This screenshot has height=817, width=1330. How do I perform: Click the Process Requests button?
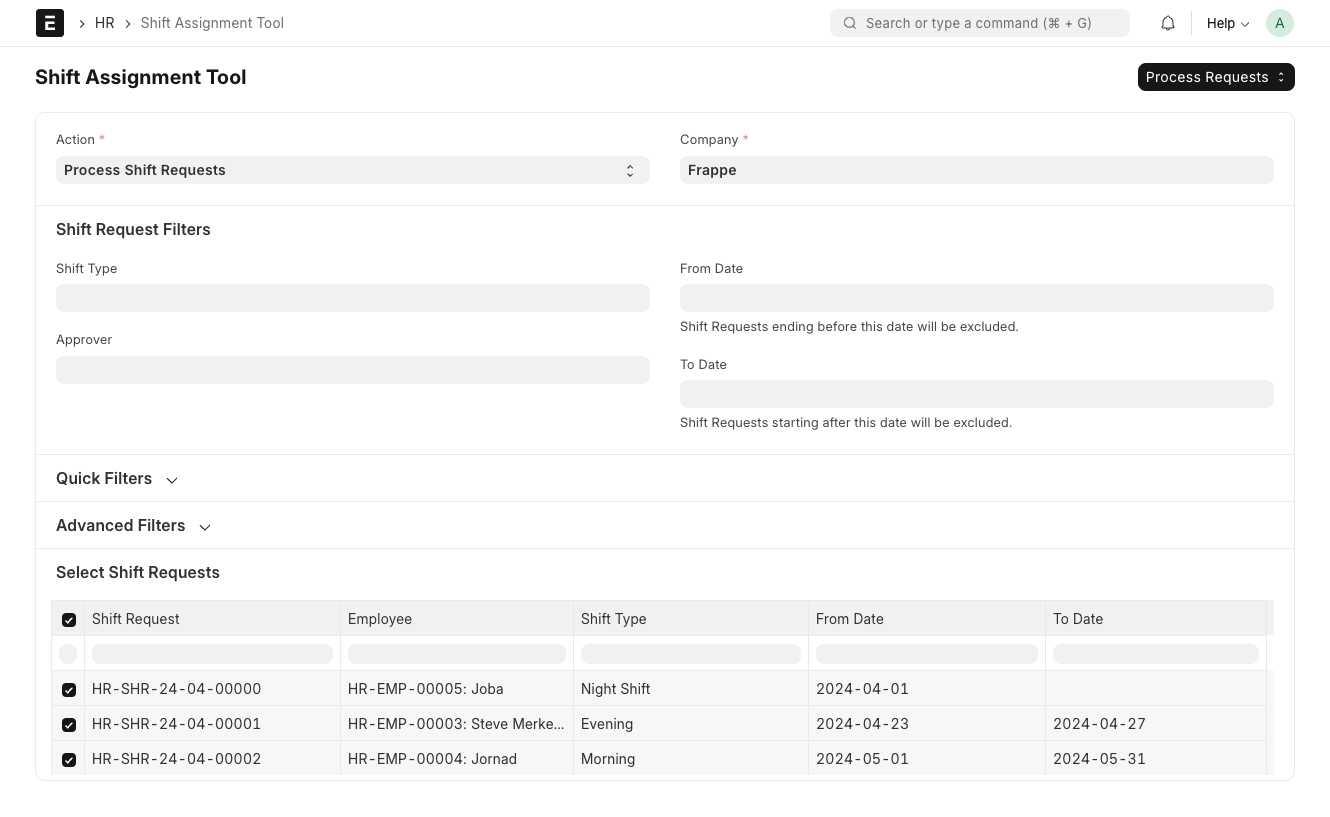(1216, 77)
